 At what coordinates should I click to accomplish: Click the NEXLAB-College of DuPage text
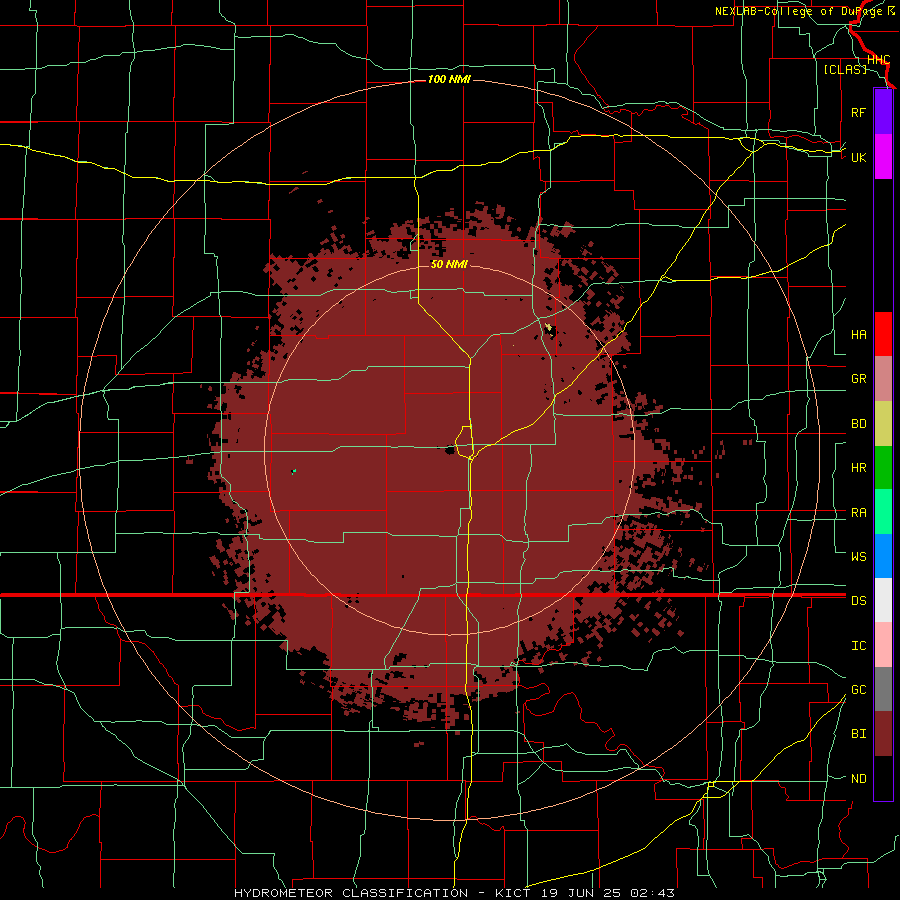pos(800,11)
